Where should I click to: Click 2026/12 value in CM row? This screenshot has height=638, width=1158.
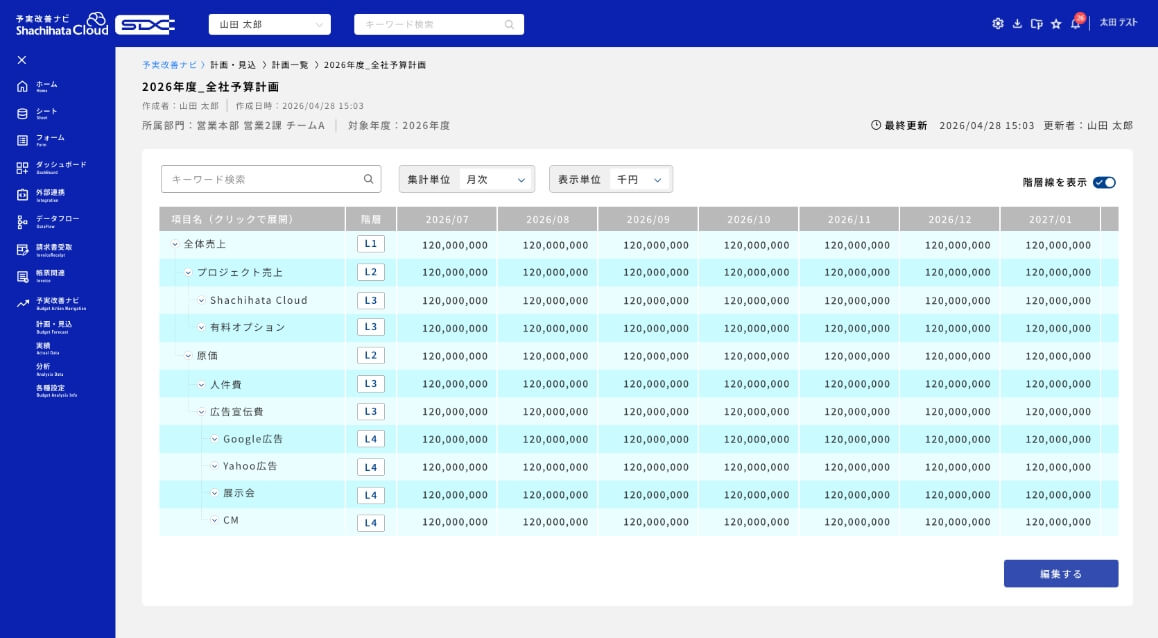957,522
